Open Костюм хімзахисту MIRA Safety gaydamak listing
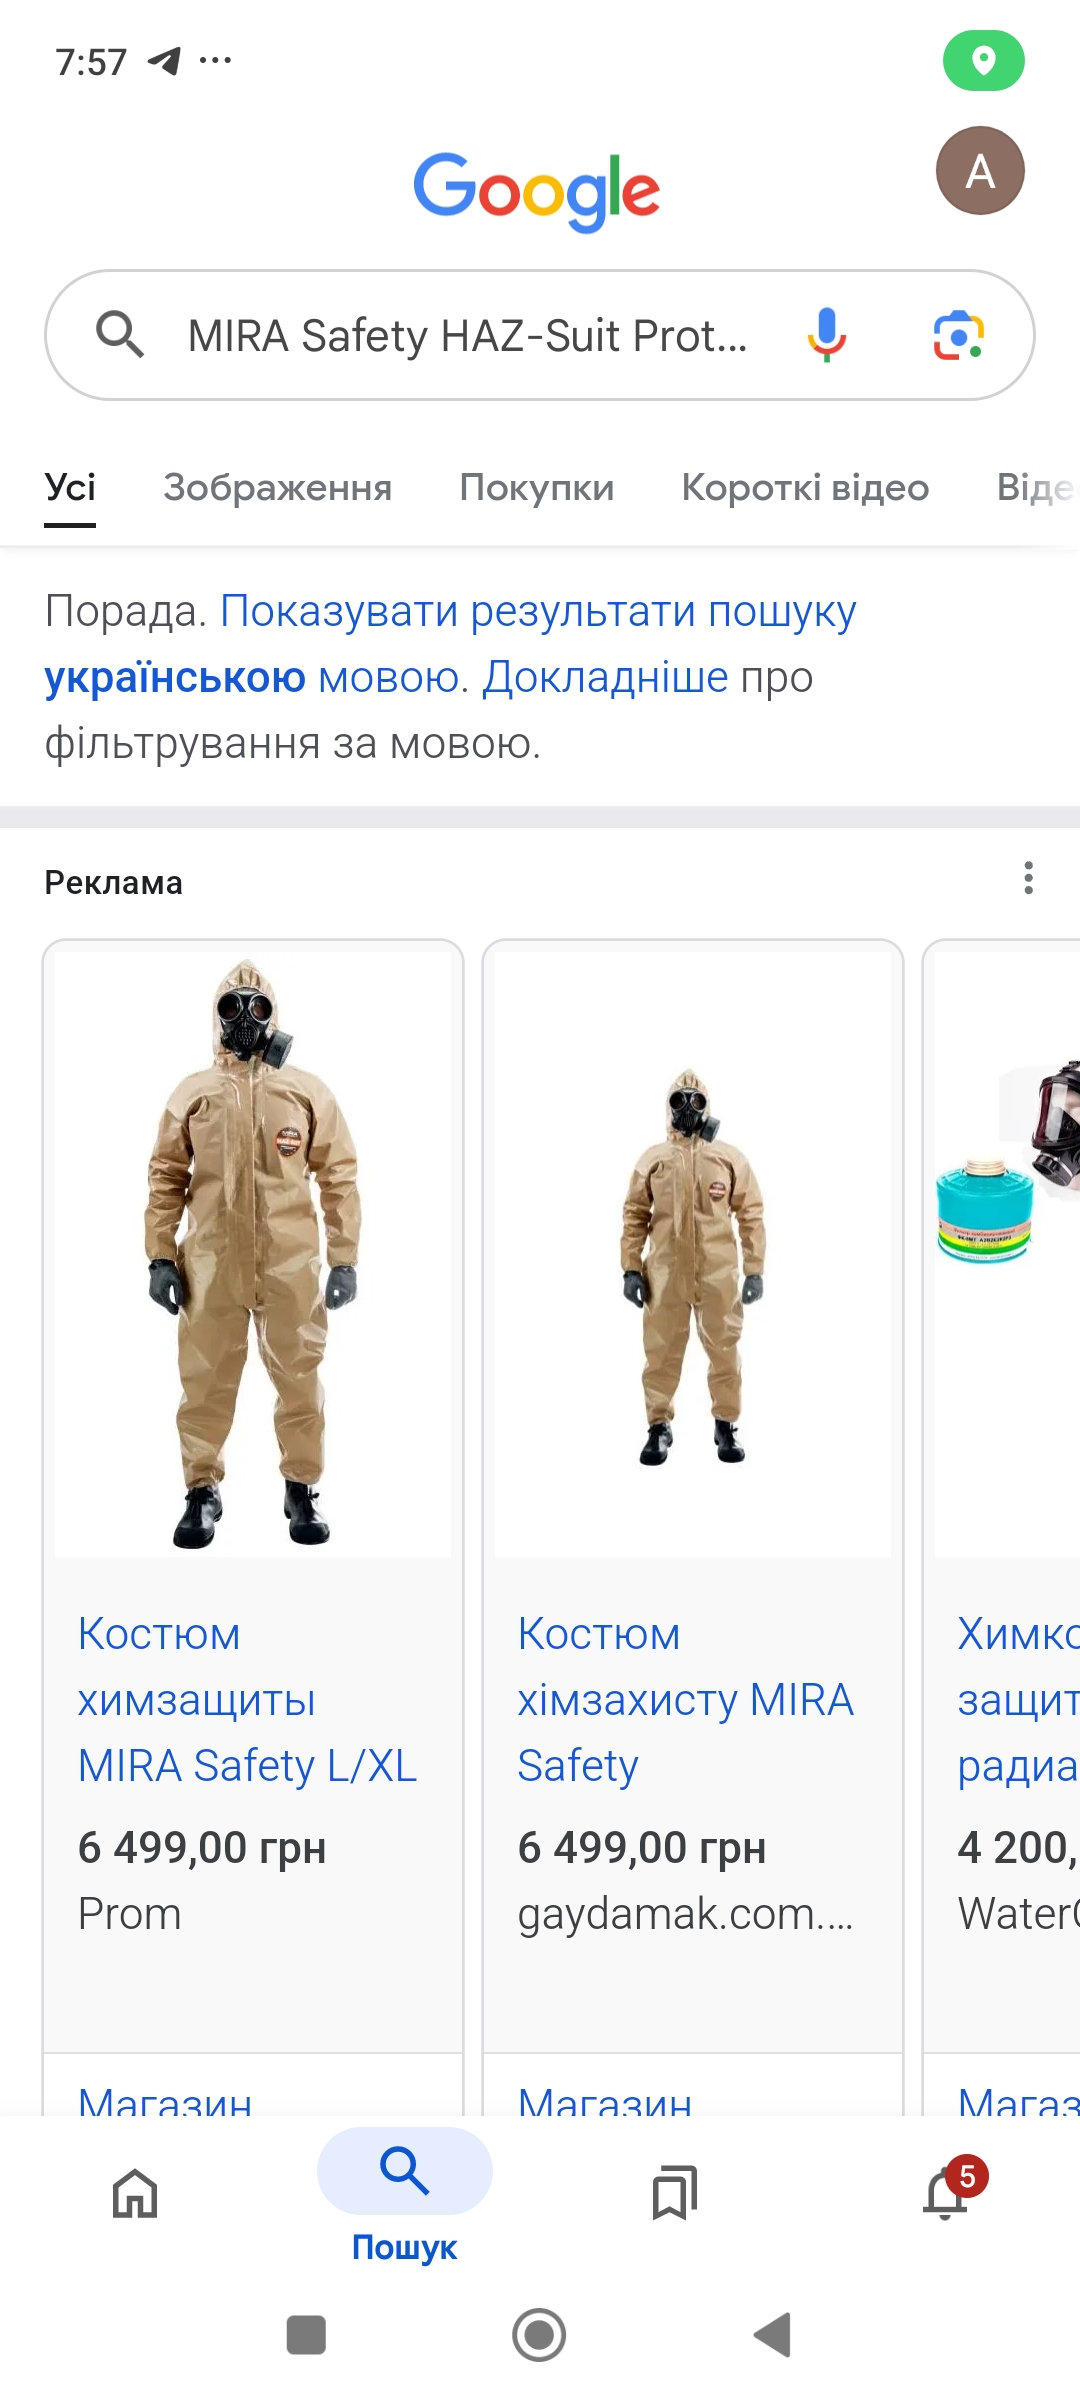This screenshot has width=1080, height=2400. click(x=686, y=1700)
